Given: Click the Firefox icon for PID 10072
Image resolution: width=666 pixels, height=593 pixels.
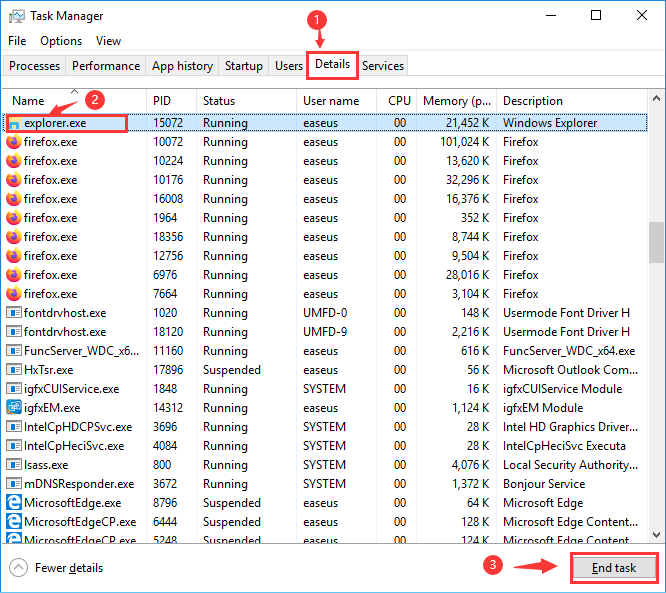Looking at the screenshot, I should point(14,142).
